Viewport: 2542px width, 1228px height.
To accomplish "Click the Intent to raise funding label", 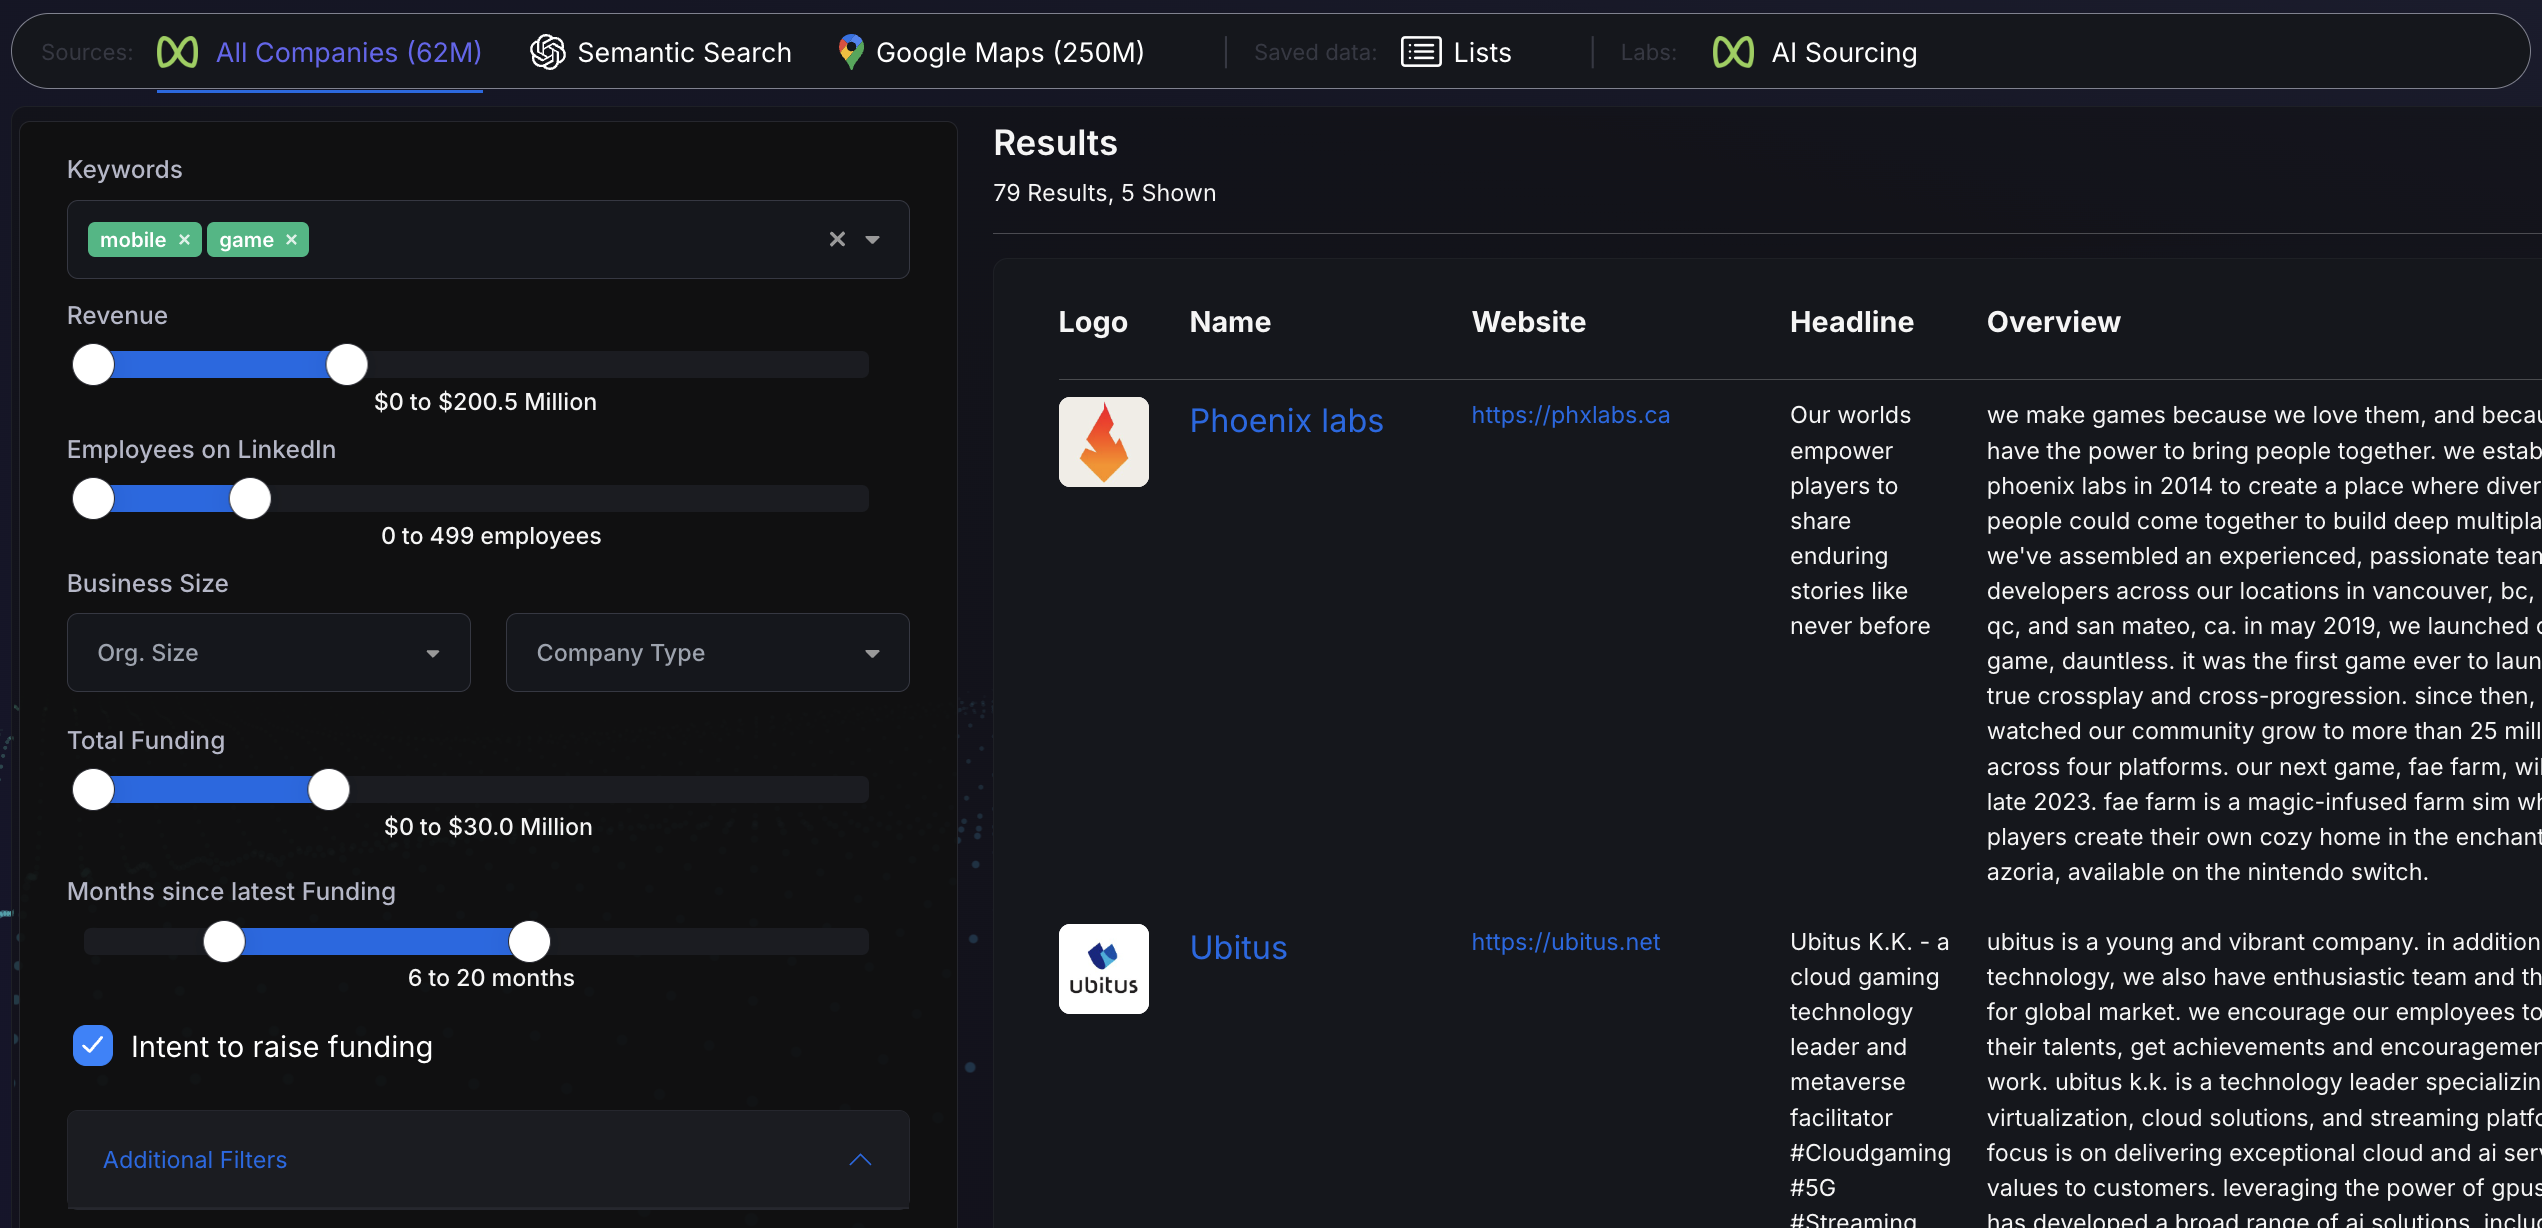I will coord(282,1047).
